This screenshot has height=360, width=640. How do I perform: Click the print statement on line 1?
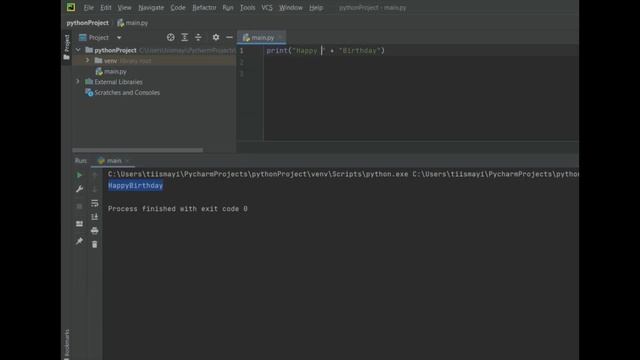click(325, 51)
